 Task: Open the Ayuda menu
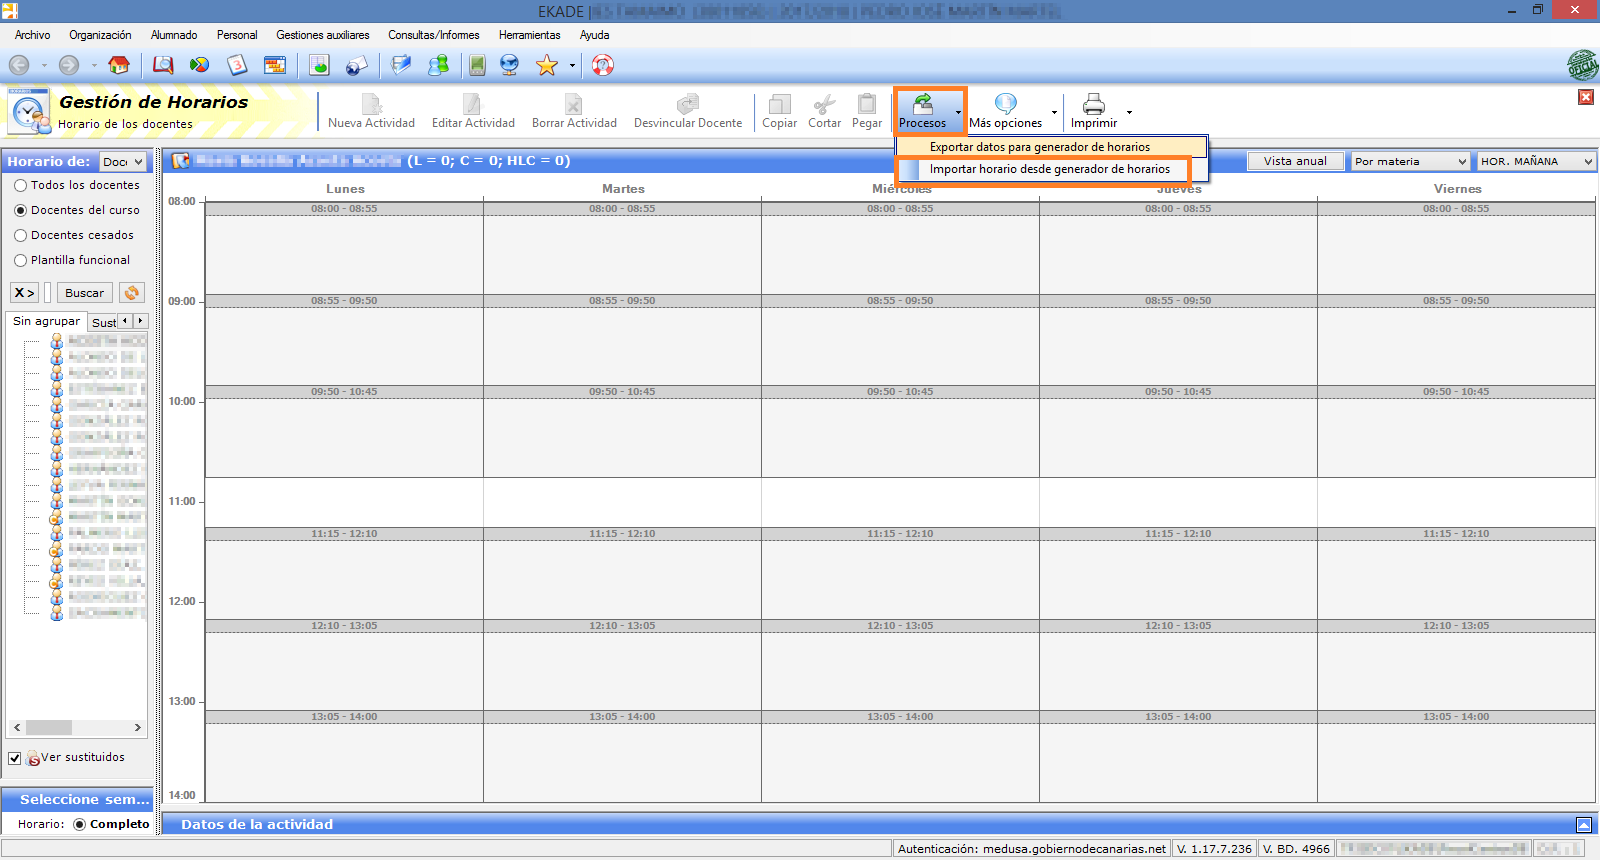click(x=595, y=35)
